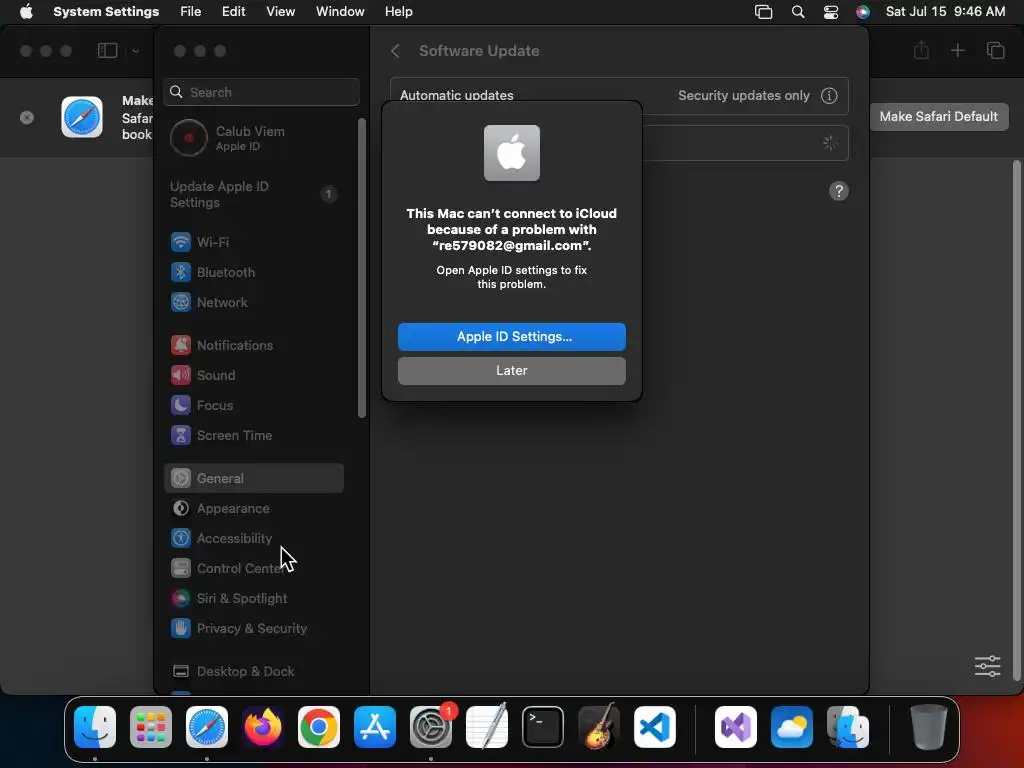Open Focus settings
The width and height of the screenshot is (1024, 768).
click(x=255, y=405)
